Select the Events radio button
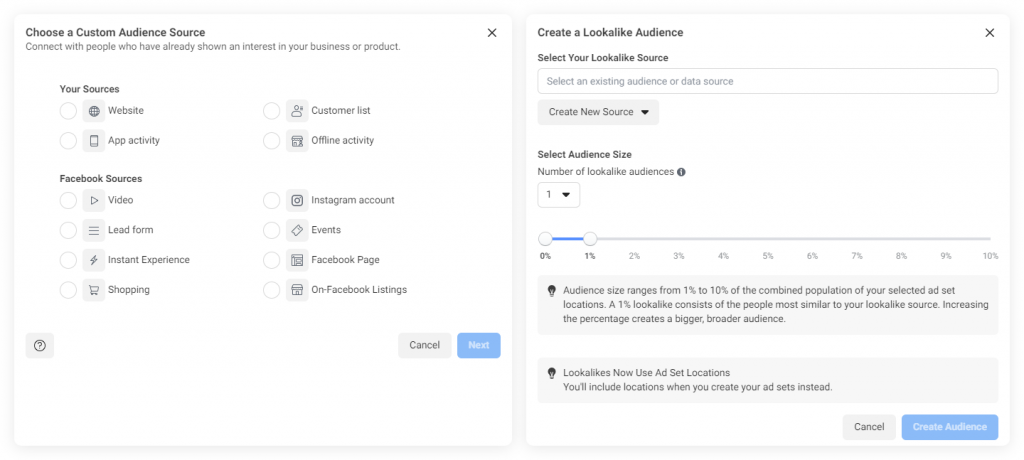The width and height of the screenshot is (1024, 460). click(272, 230)
